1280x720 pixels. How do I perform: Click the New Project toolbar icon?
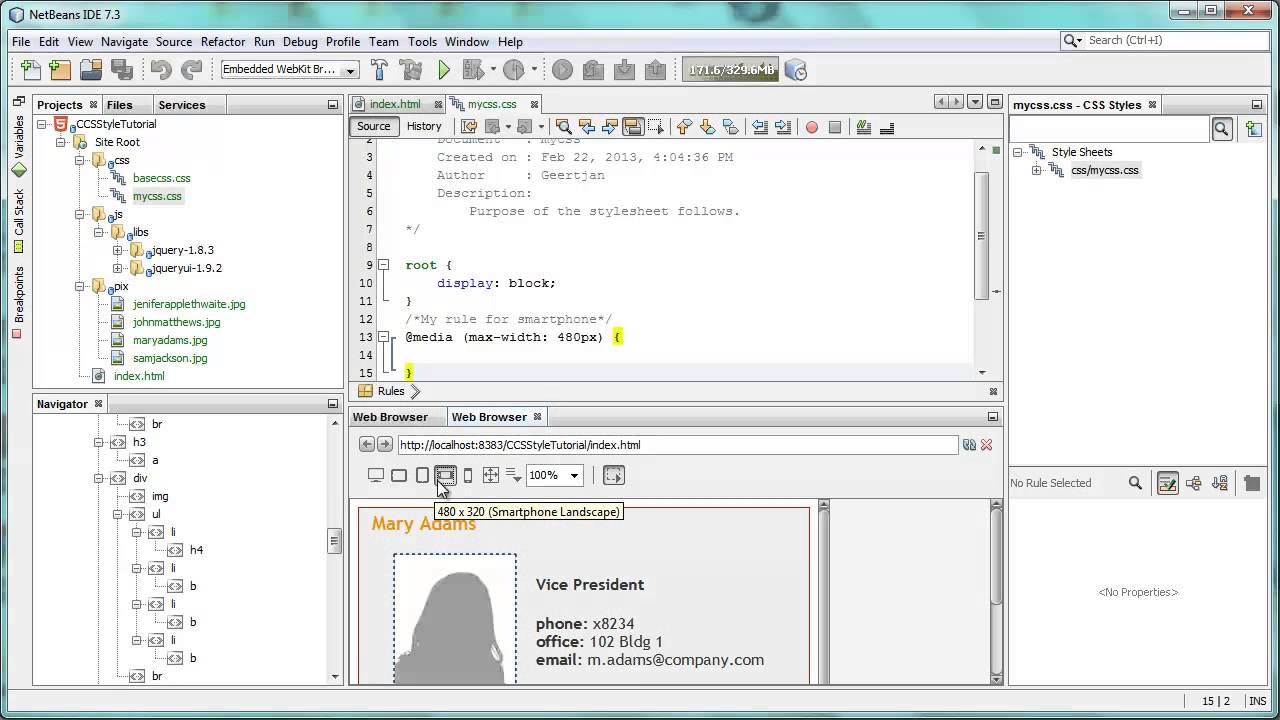click(60, 70)
